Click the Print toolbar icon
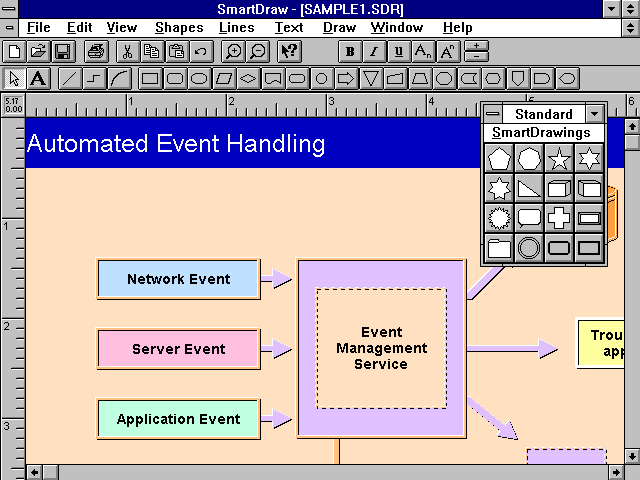The height and width of the screenshot is (480, 640). click(96, 51)
